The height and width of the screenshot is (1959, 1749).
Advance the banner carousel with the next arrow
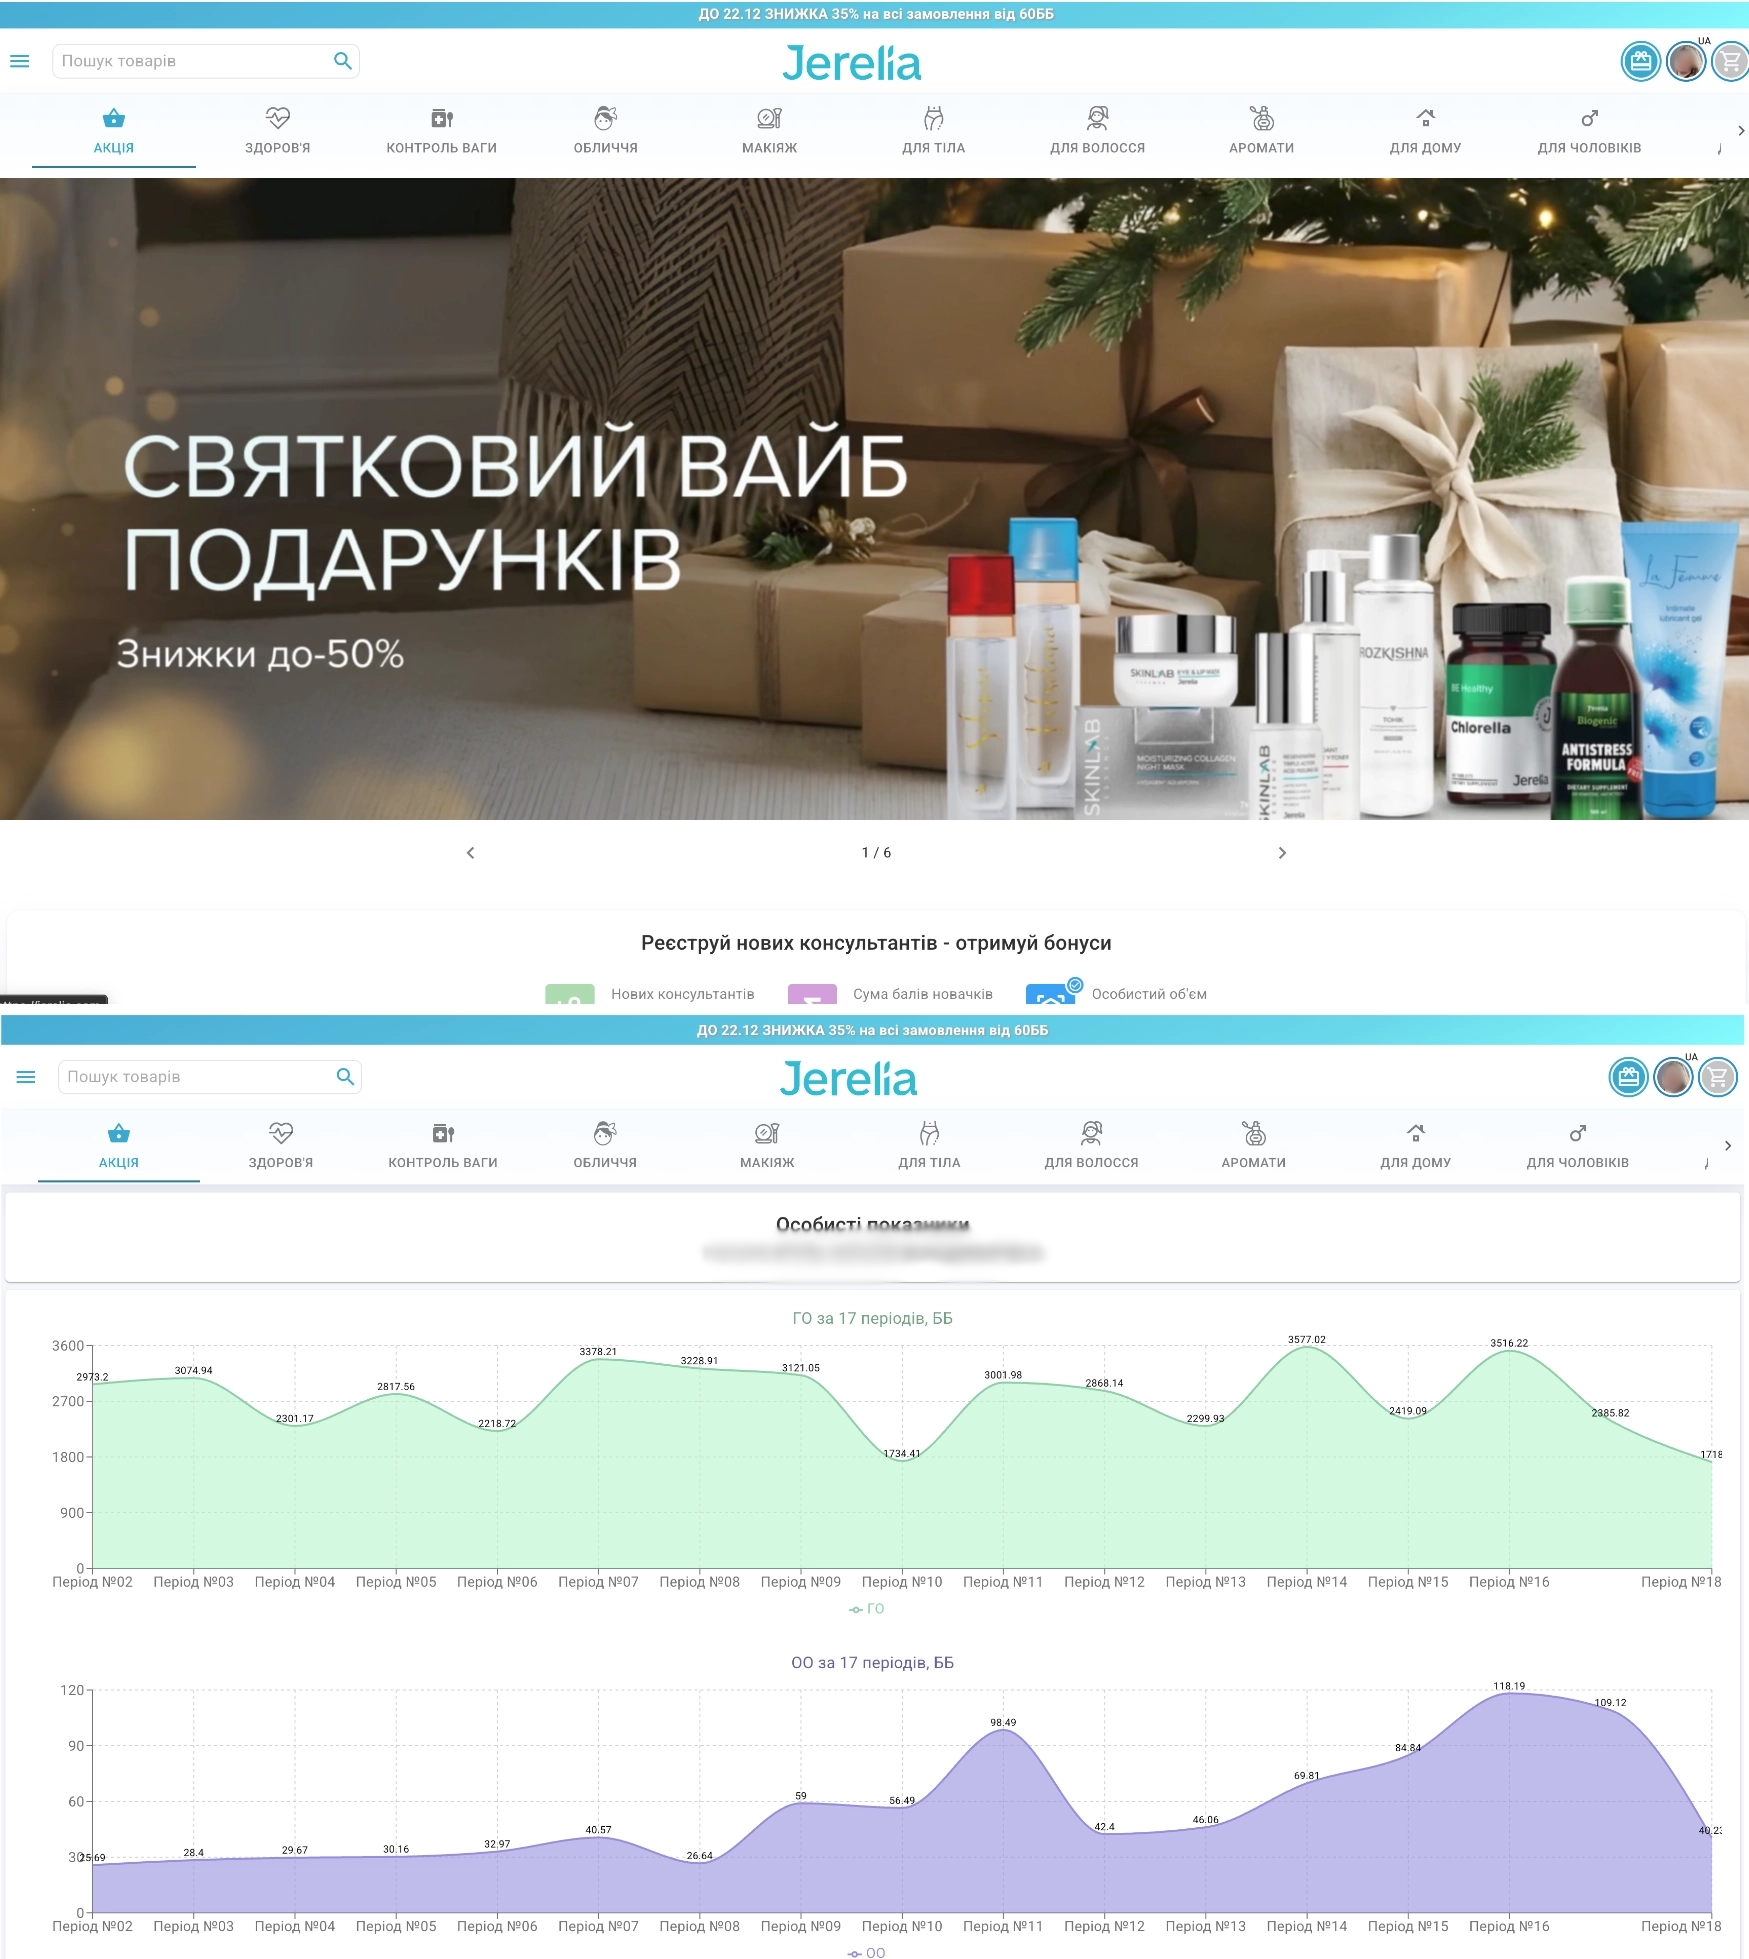pos(1283,853)
